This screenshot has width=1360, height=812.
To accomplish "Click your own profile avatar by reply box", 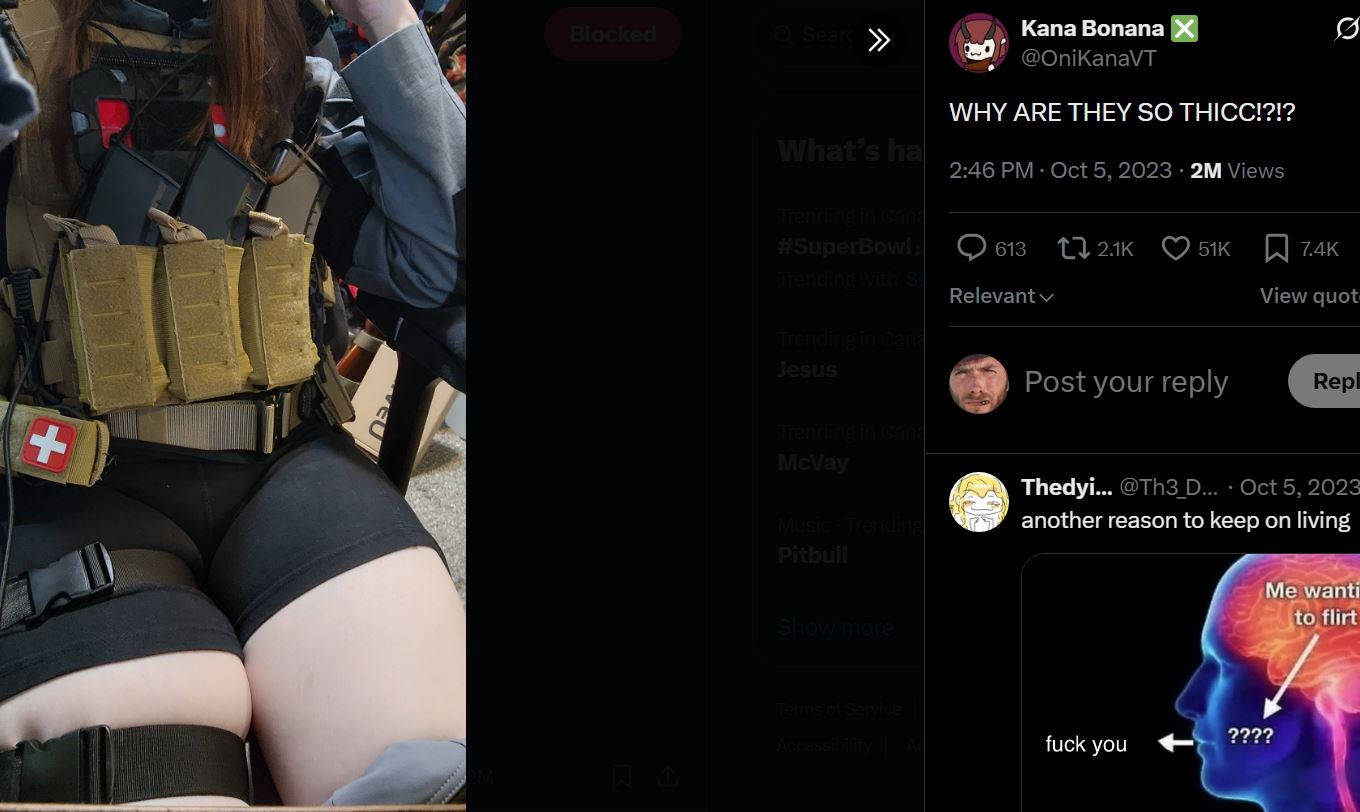I will pyautogui.click(x=978, y=384).
